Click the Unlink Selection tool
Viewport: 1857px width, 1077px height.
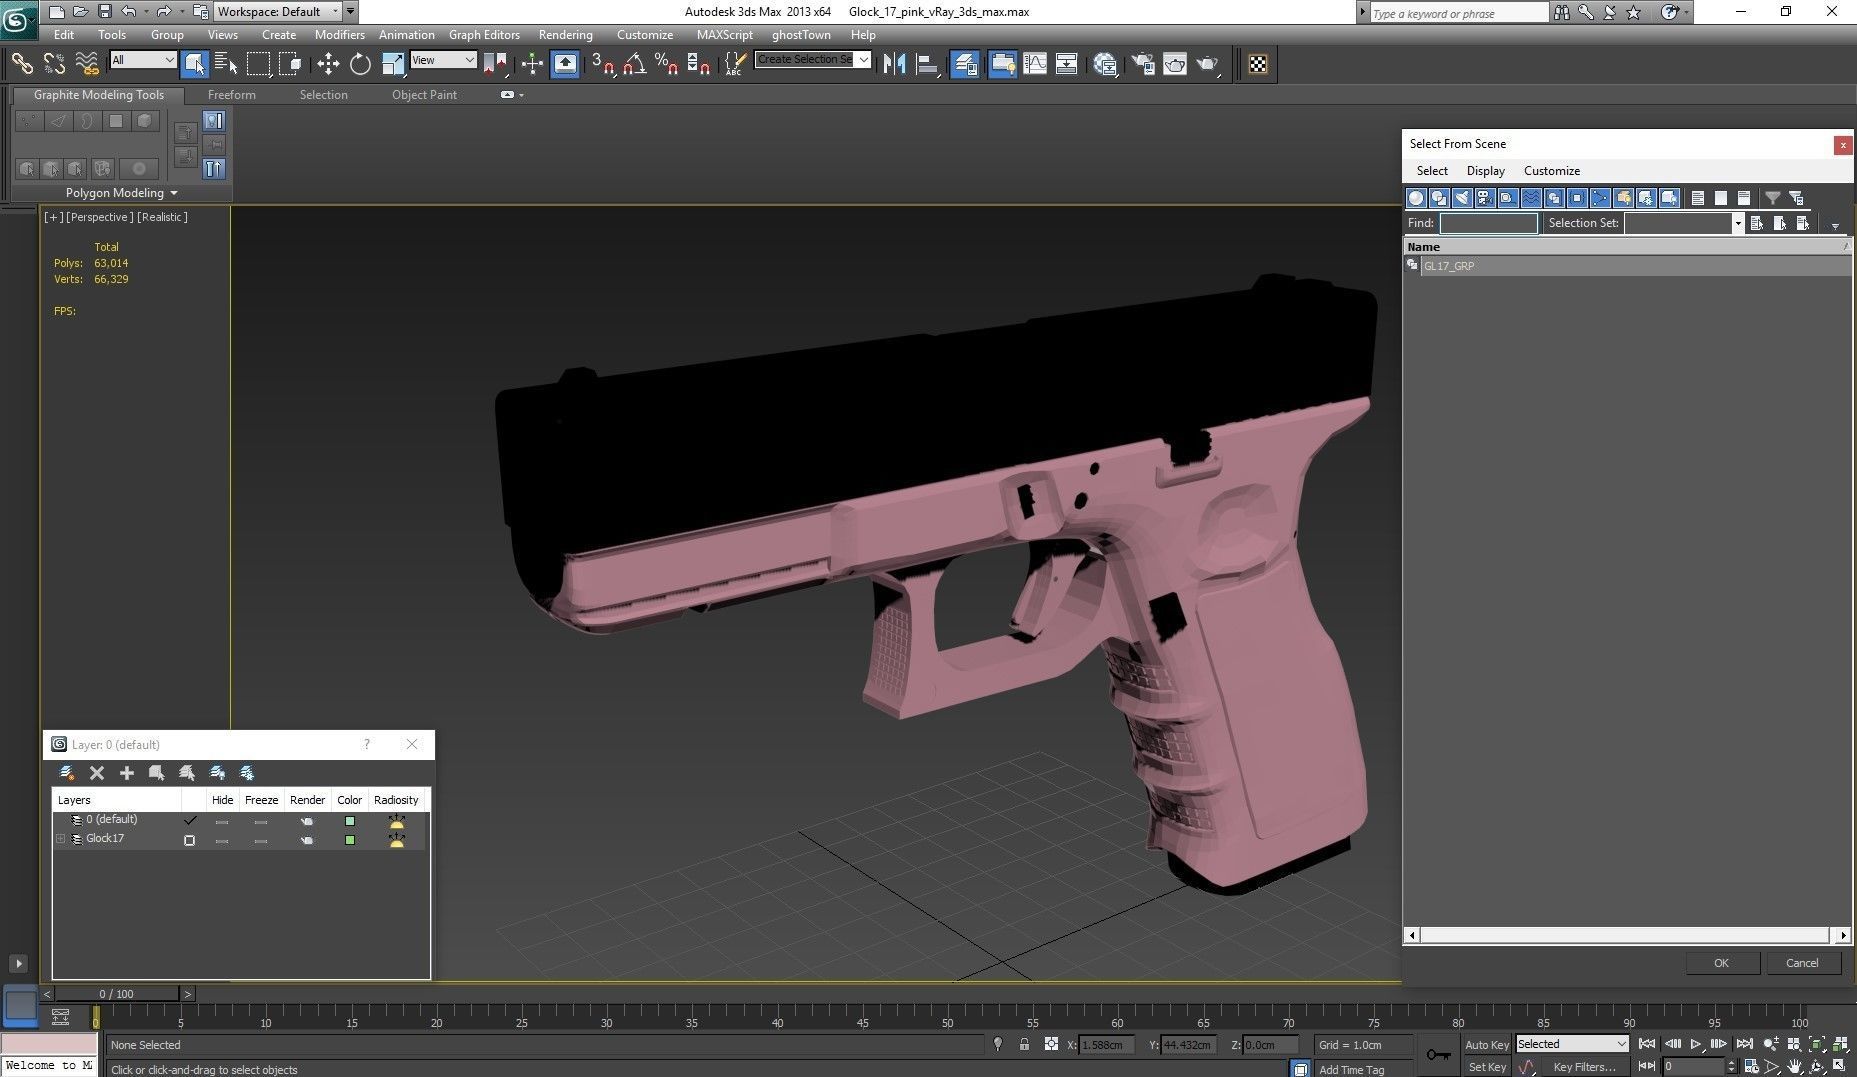[54, 64]
